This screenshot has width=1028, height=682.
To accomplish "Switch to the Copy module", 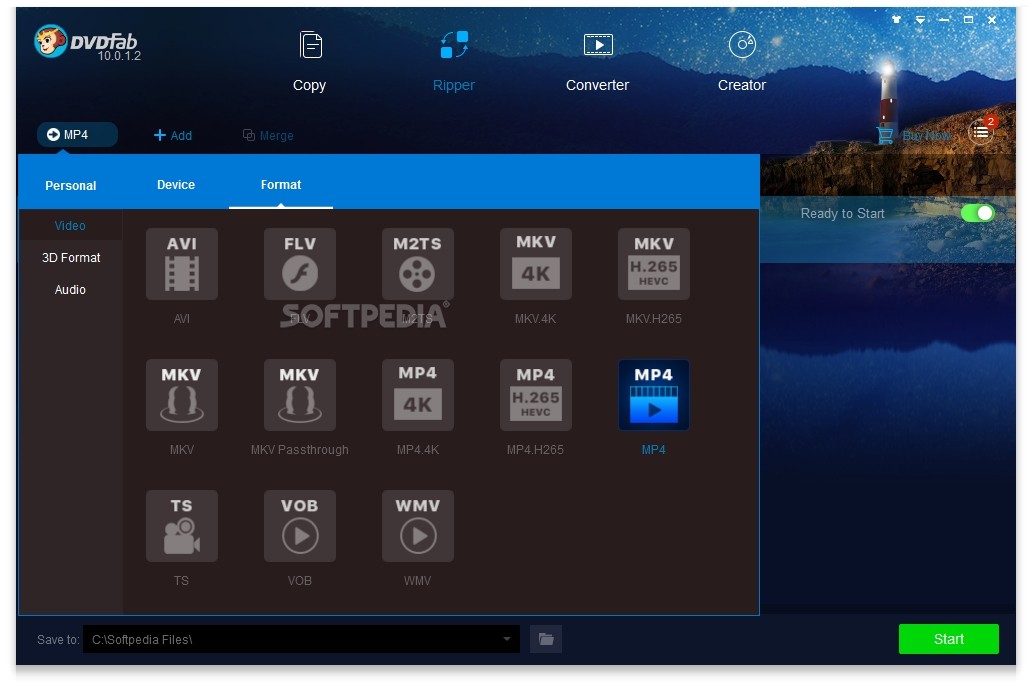I will coord(309,60).
